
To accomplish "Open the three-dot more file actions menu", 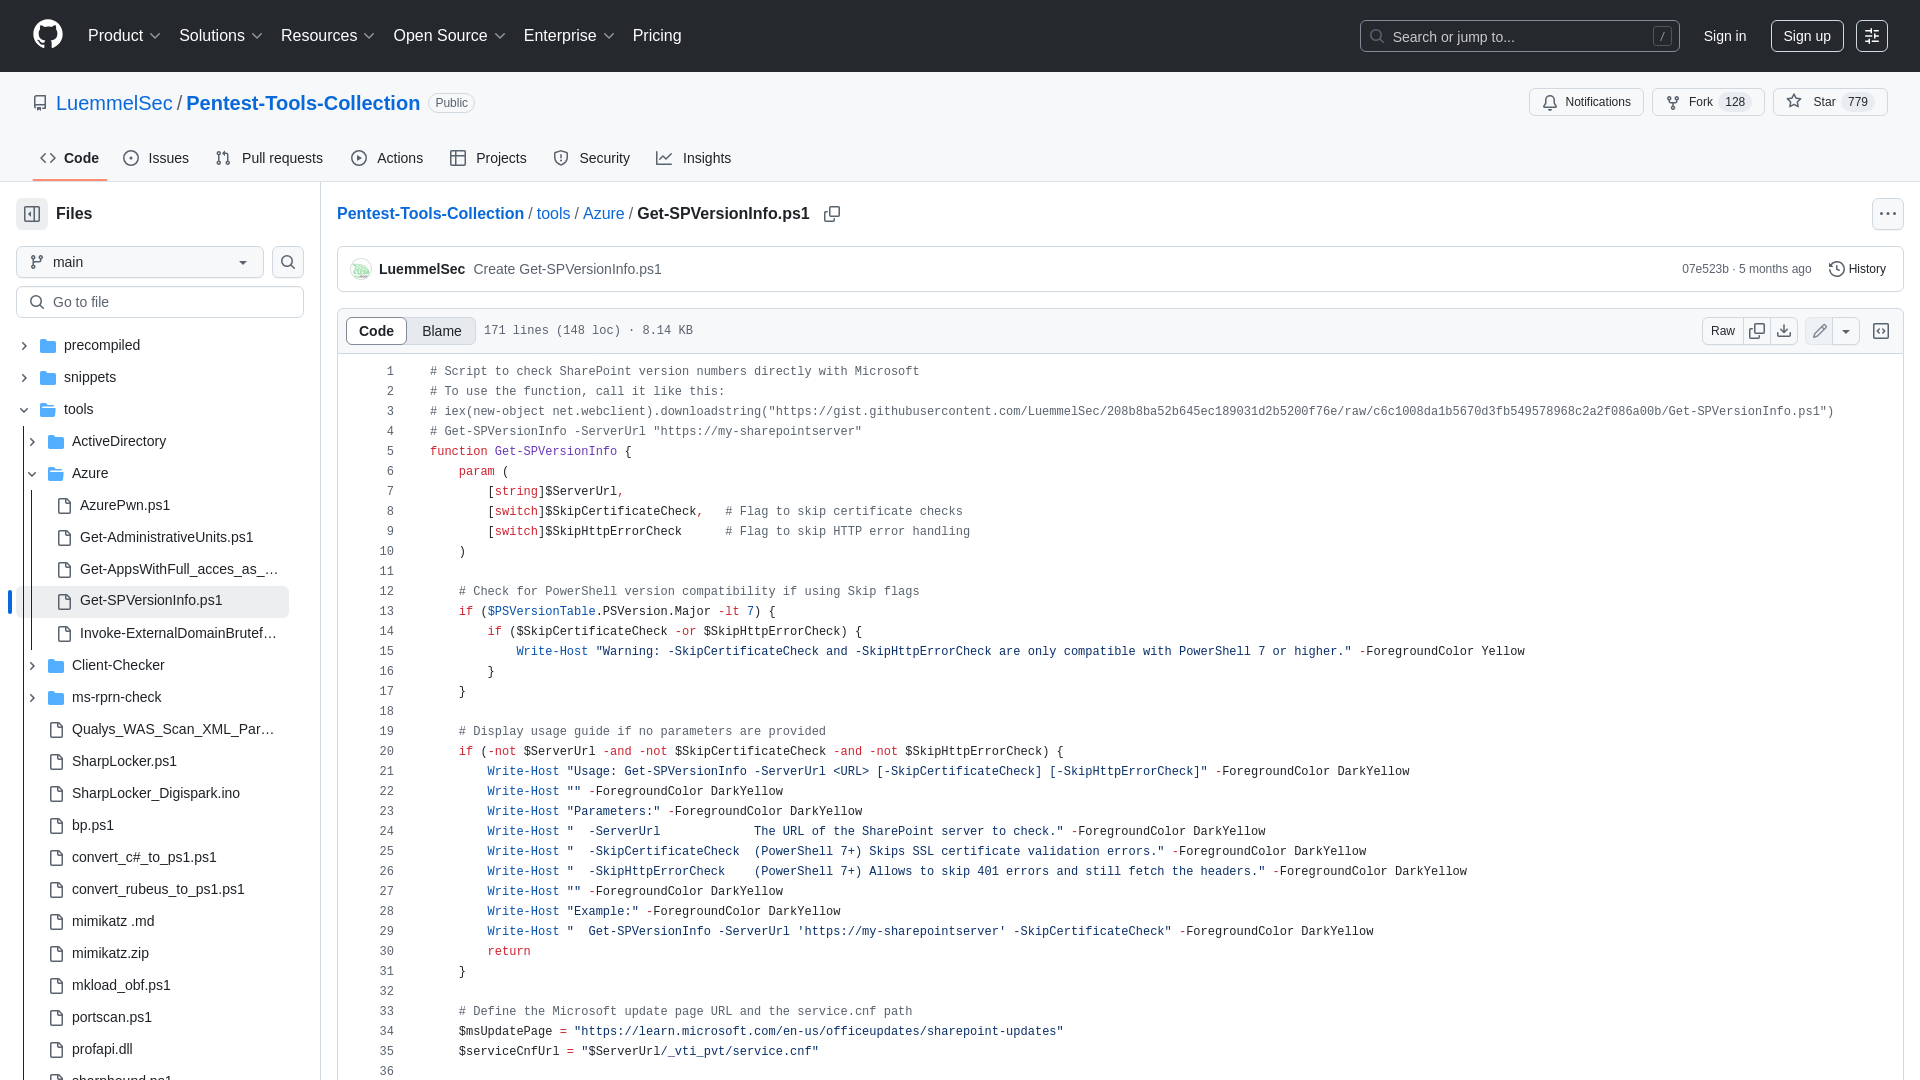I will [x=1888, y=214].
